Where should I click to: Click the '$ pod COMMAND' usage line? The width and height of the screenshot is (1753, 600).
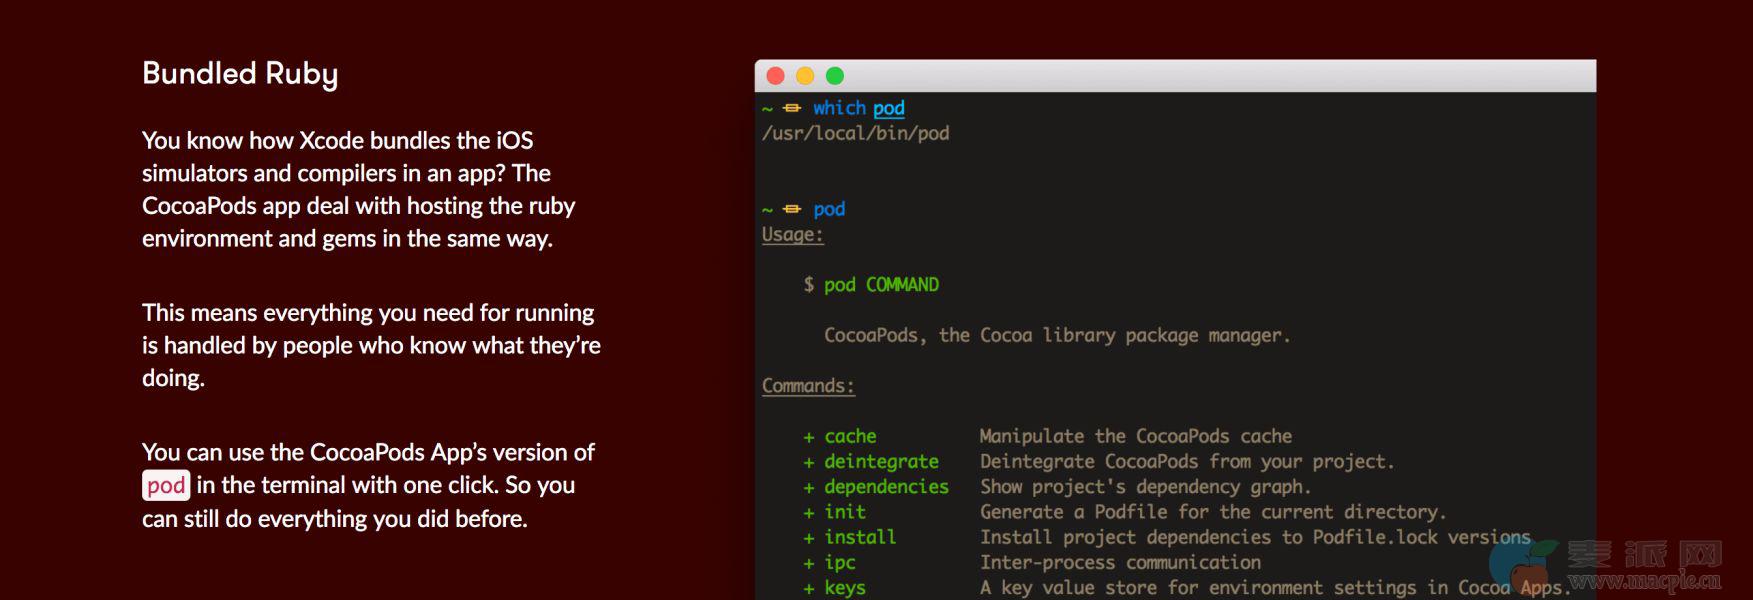pyautogui.click(x=871, y=285)
